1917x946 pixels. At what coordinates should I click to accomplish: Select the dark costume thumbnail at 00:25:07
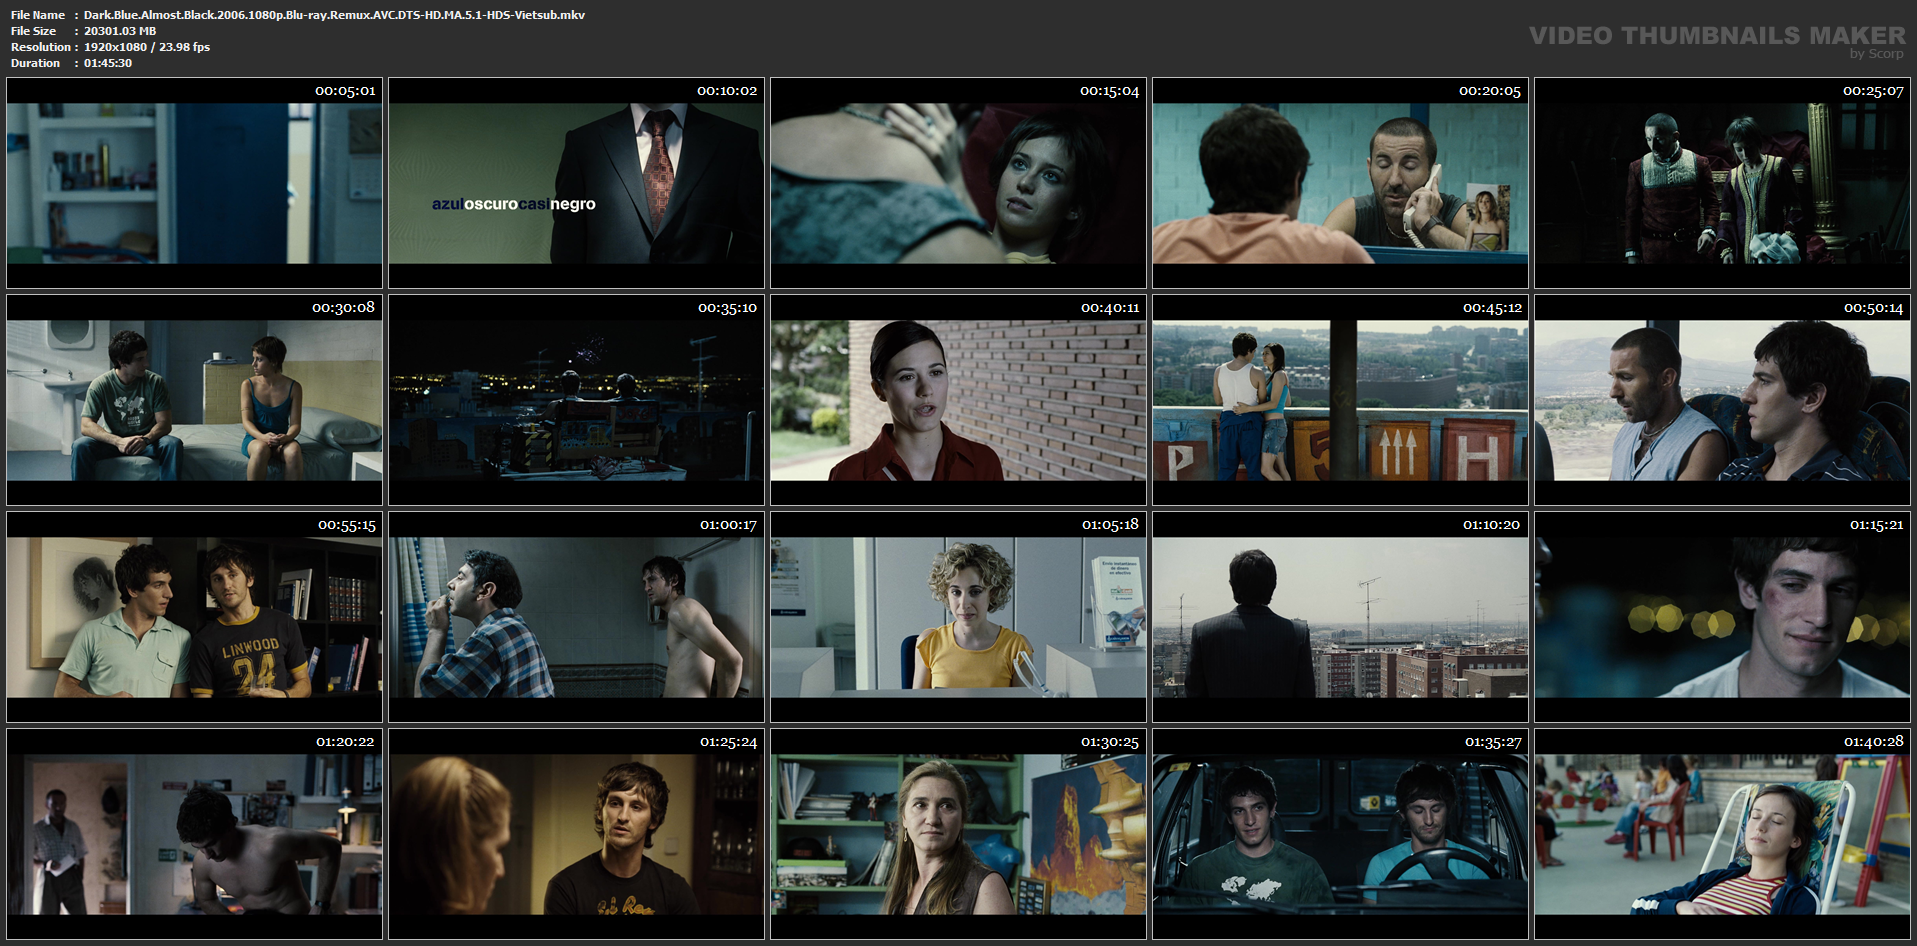point(1722,183)
